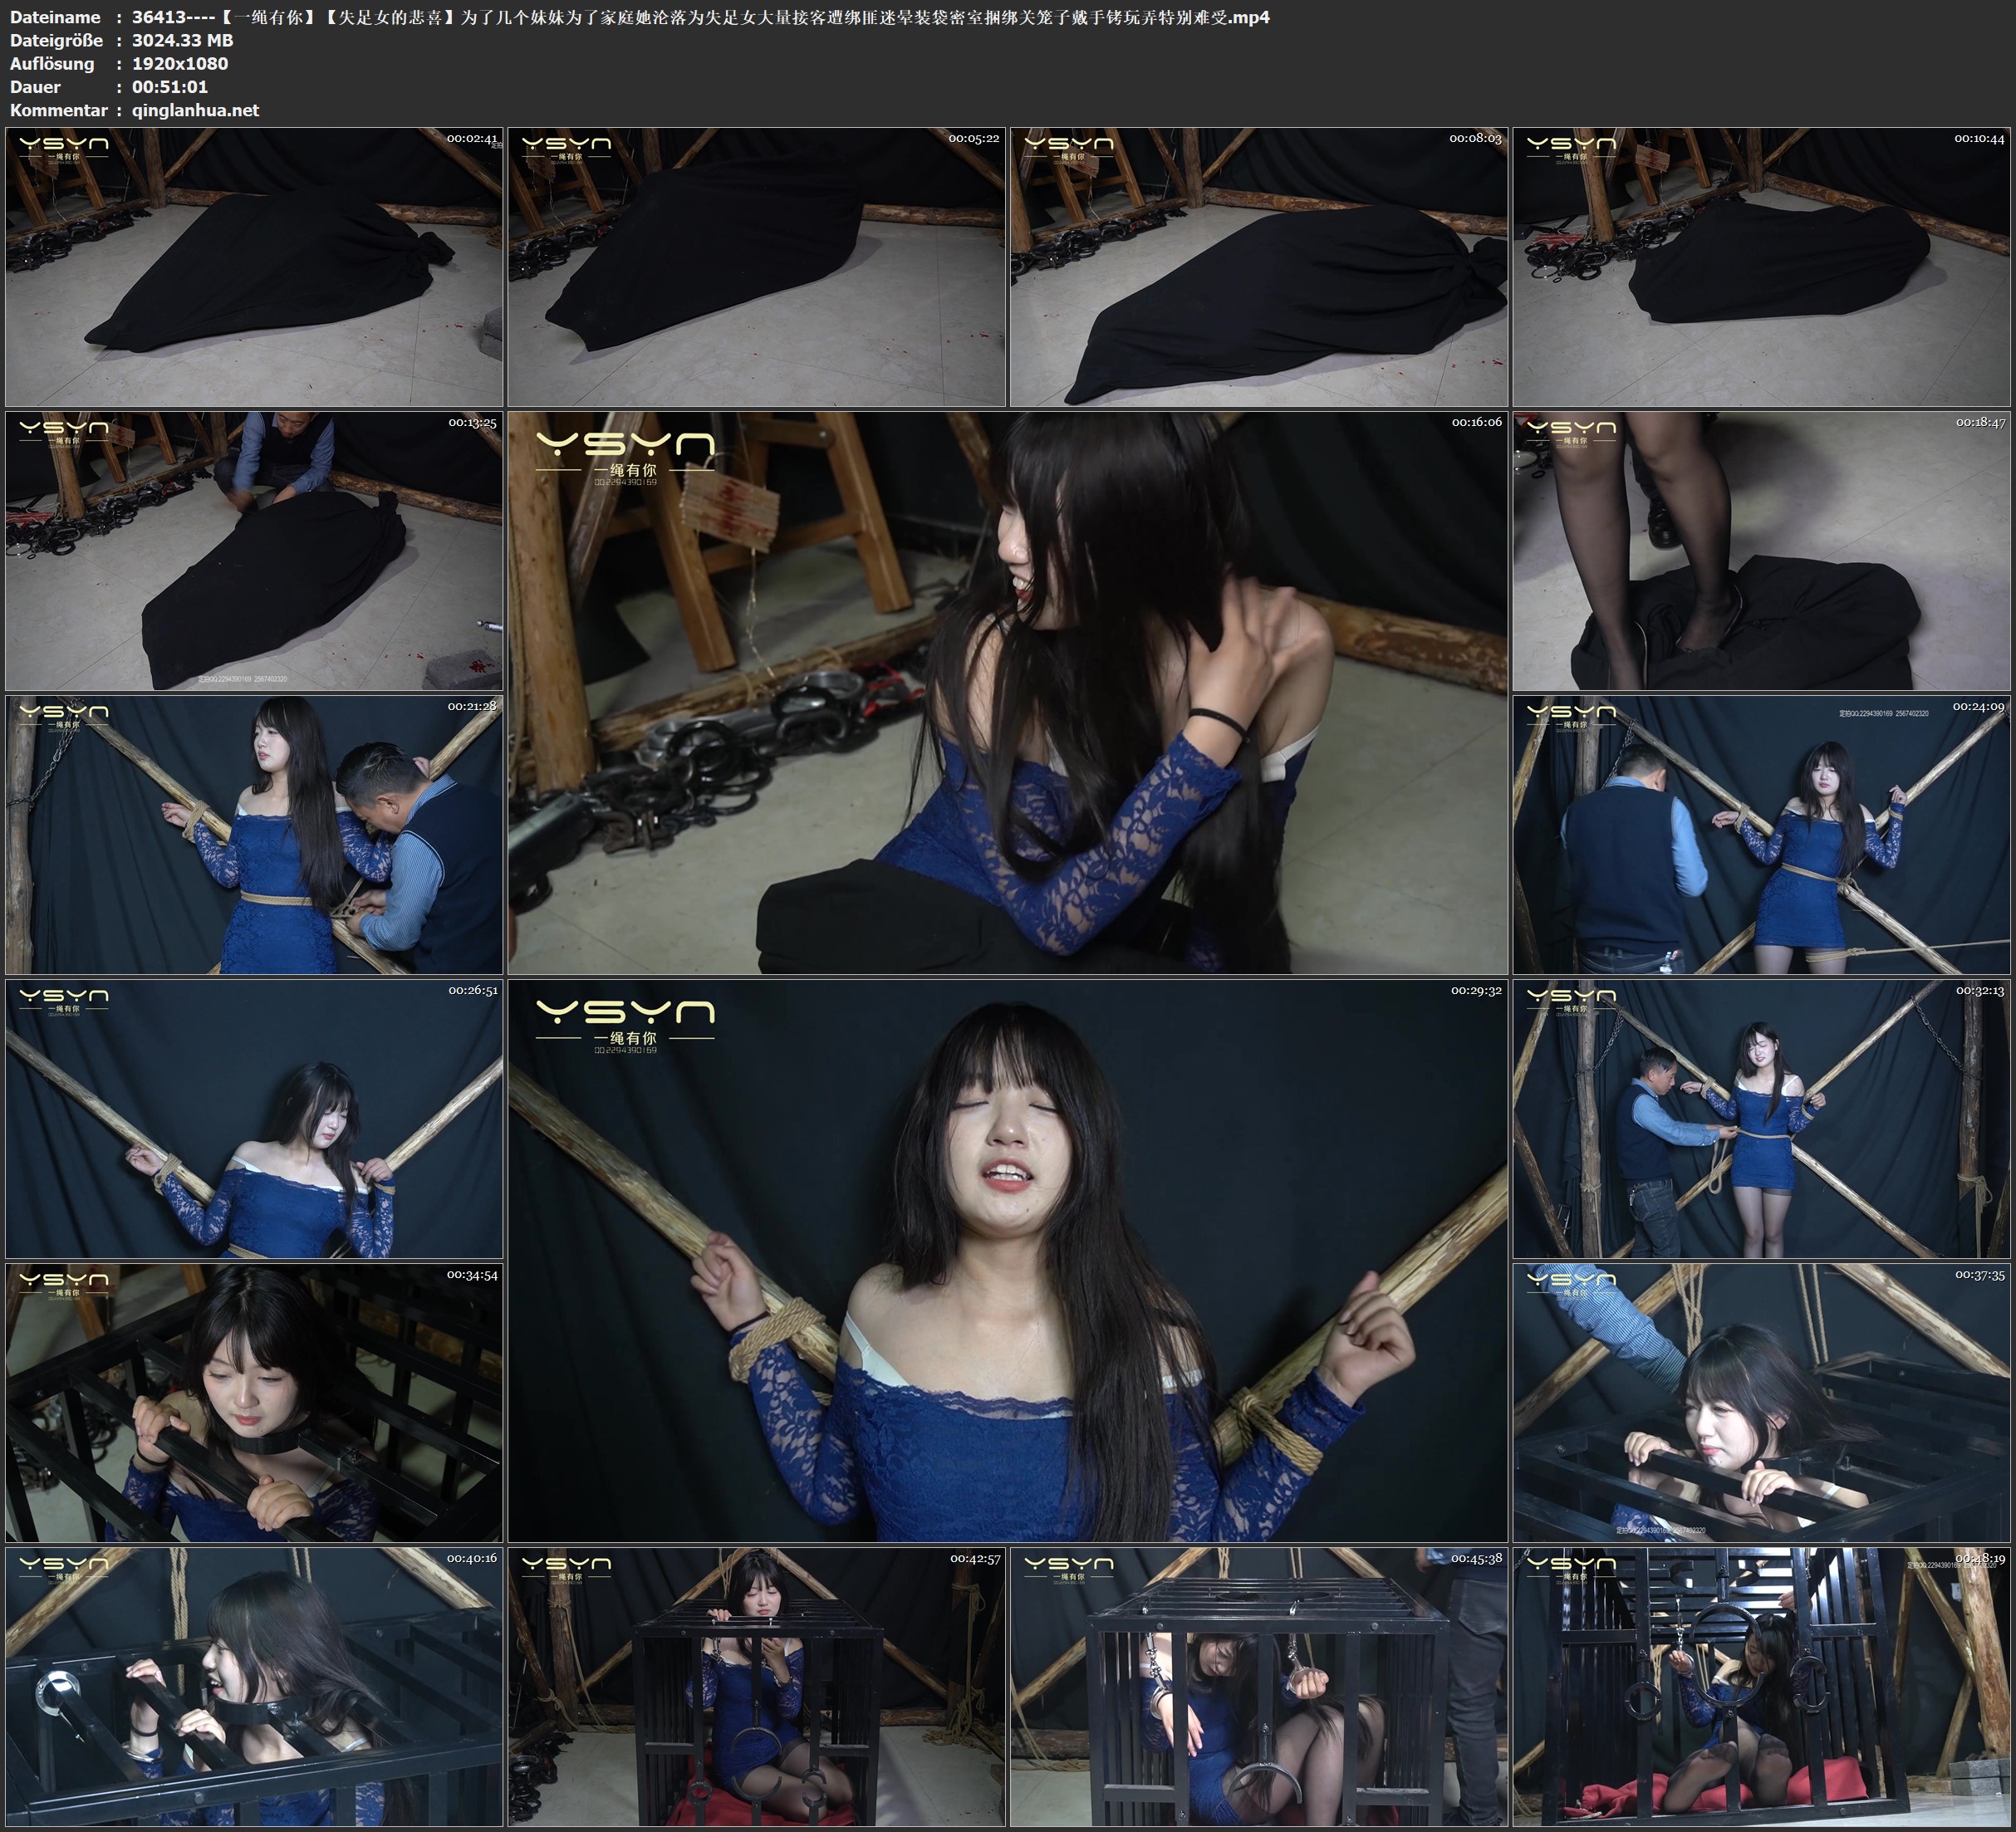Open the frame at 00:26:51
The width and height of the screenshot is (2016, 1832).
254,1119
